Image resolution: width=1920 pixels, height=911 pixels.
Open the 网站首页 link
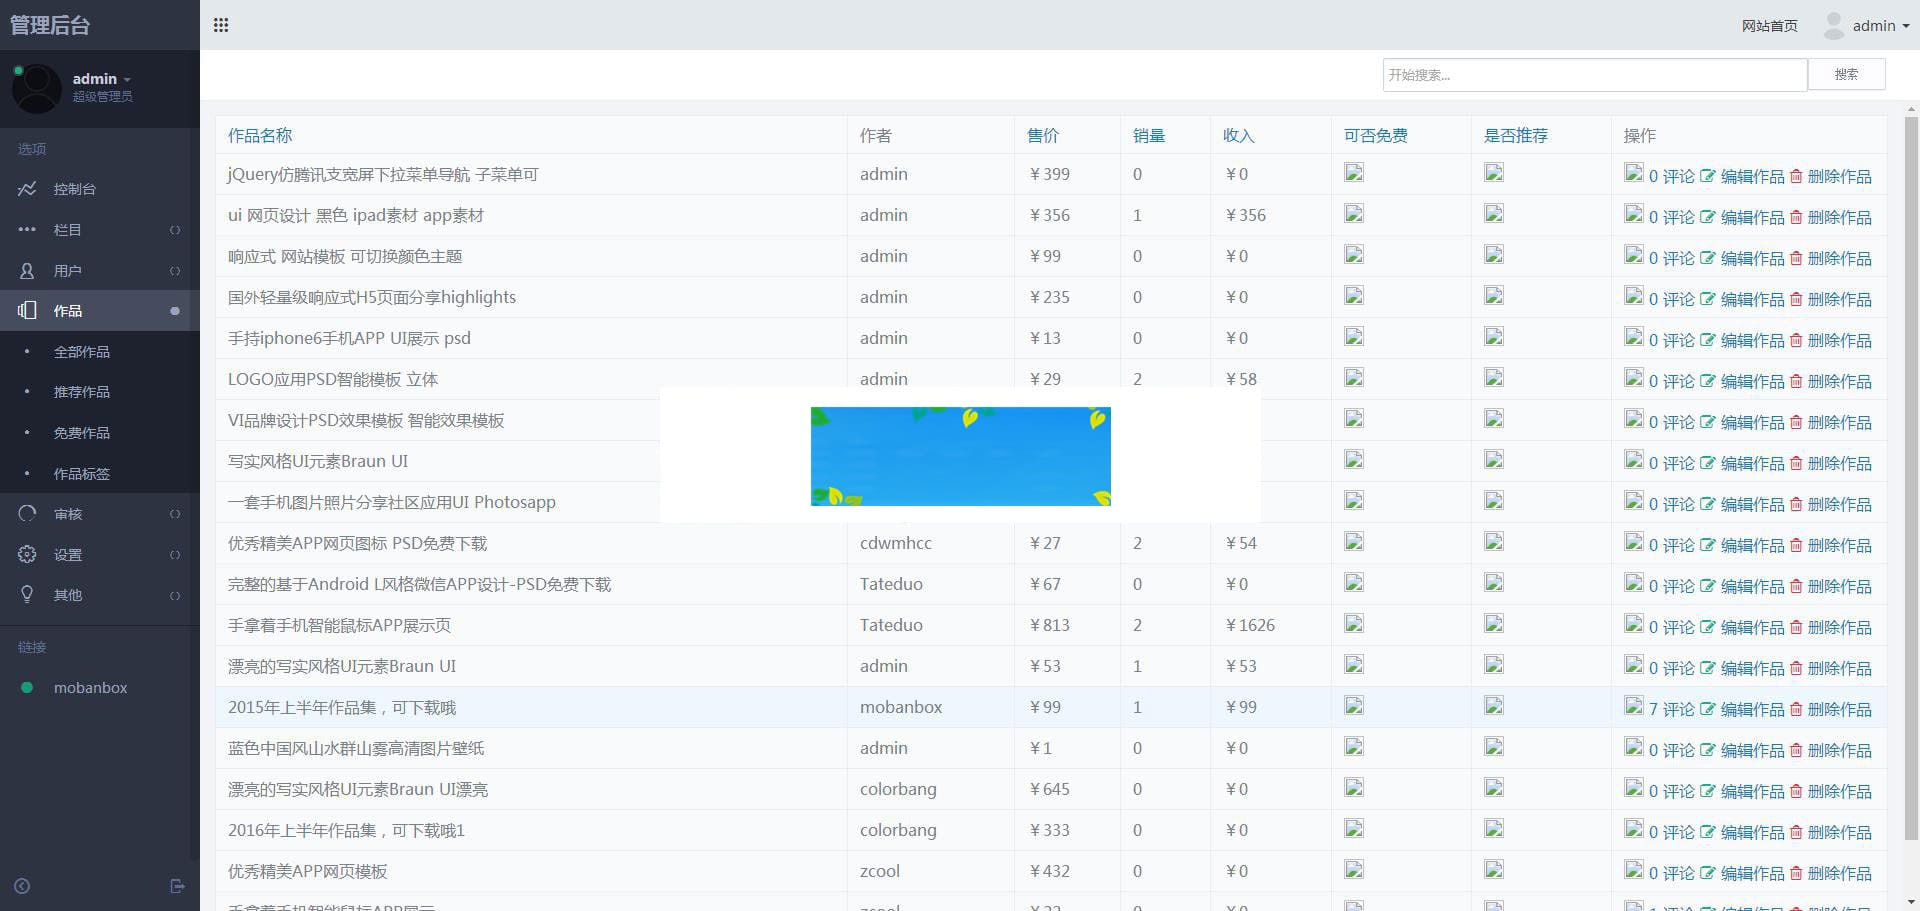click(1769, 26)
